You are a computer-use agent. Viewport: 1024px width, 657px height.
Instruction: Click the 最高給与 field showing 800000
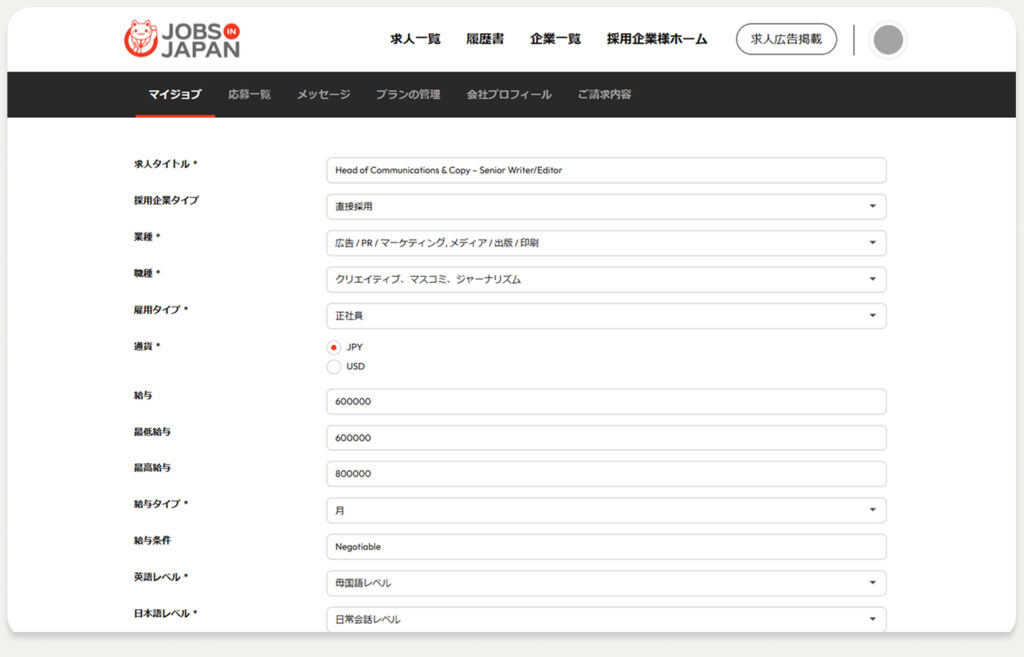click(606, 473)
